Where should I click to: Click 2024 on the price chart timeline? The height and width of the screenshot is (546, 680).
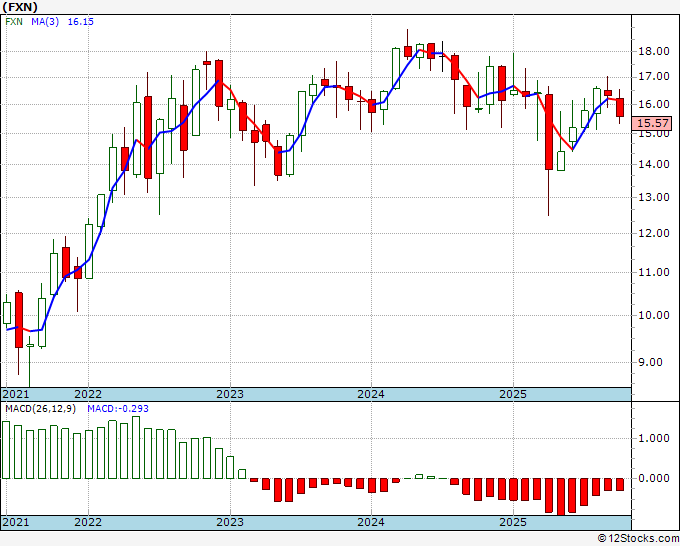[x=371, y=394]
